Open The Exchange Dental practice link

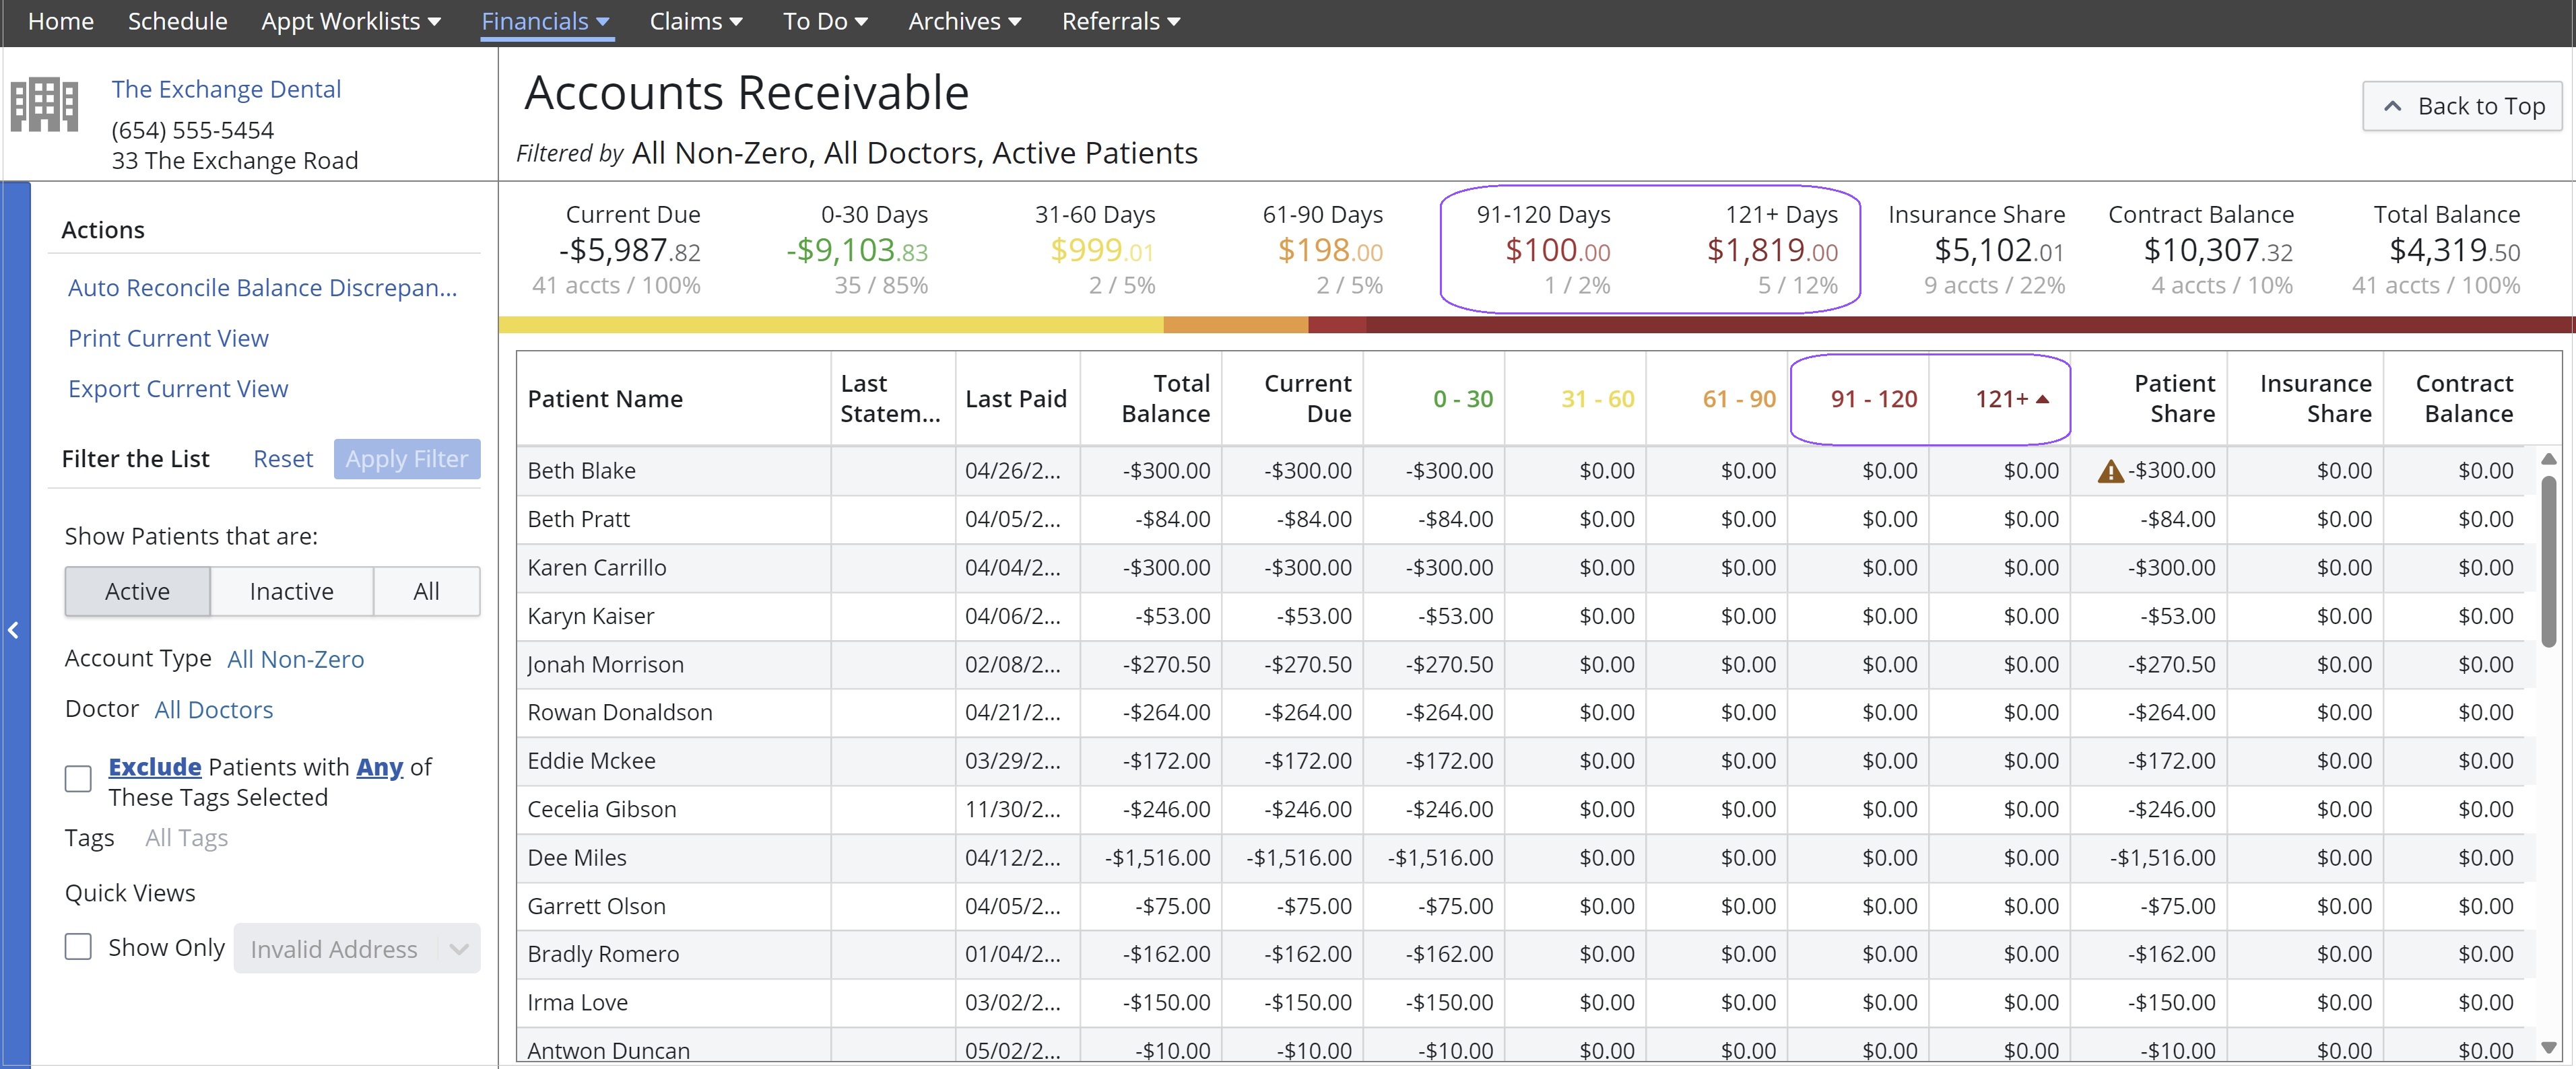[226, 89]
